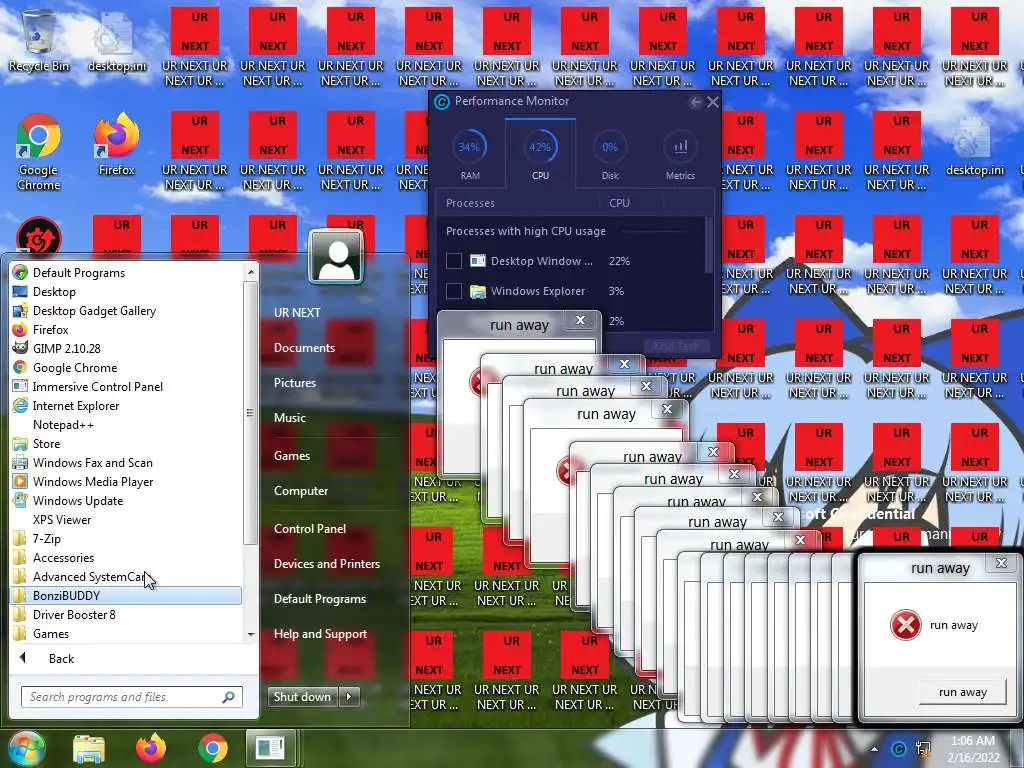Screen dimensions: 1024x768
Task: Click Default Programs in right pane
Action: 320,599
